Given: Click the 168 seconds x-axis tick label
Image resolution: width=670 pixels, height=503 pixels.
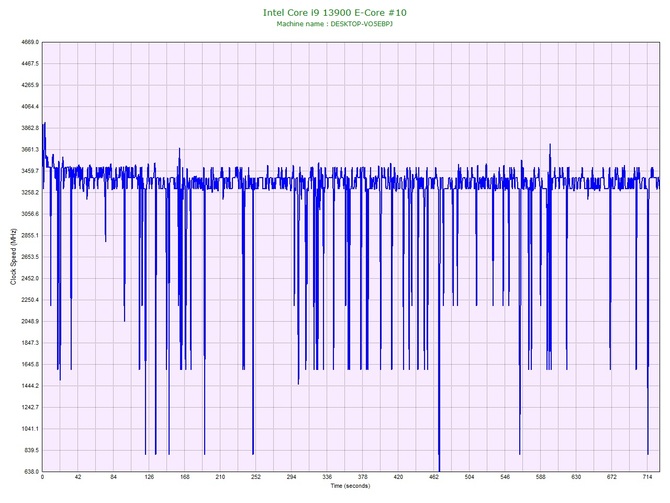Looking at the screenshot, I should coord(185,477).
